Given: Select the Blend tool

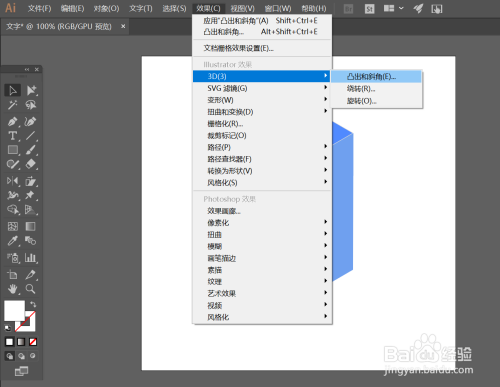Looking at the screenshot, I should 31,241.
